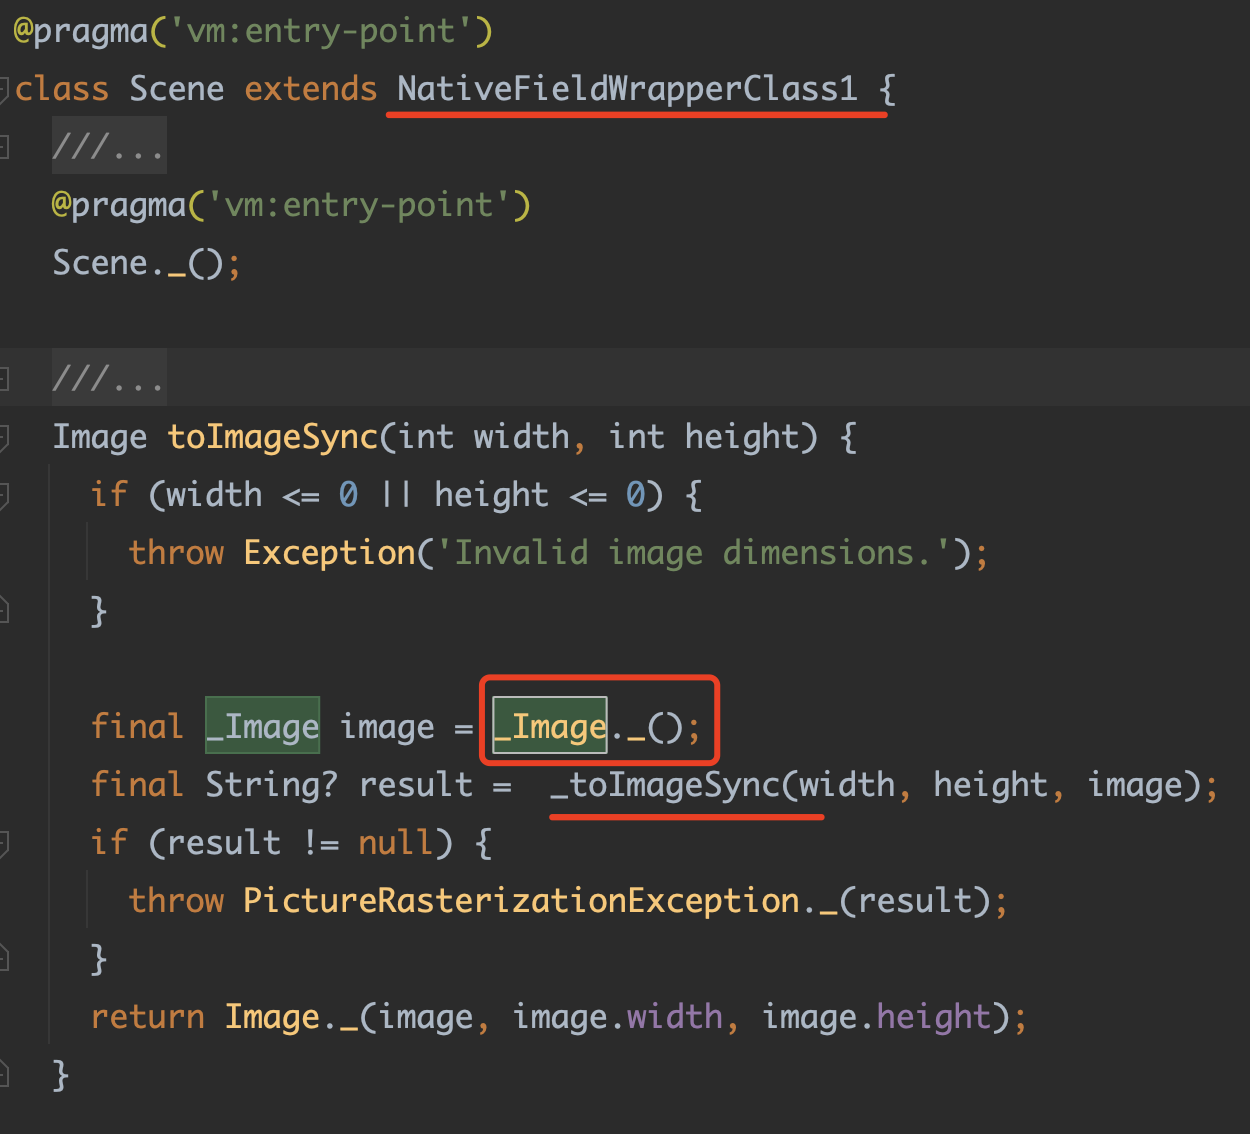Viewport: 1250px width, 1134px height.
Task: Click the 'height' property in 'image.height'
Action: tap(933, 1017)
